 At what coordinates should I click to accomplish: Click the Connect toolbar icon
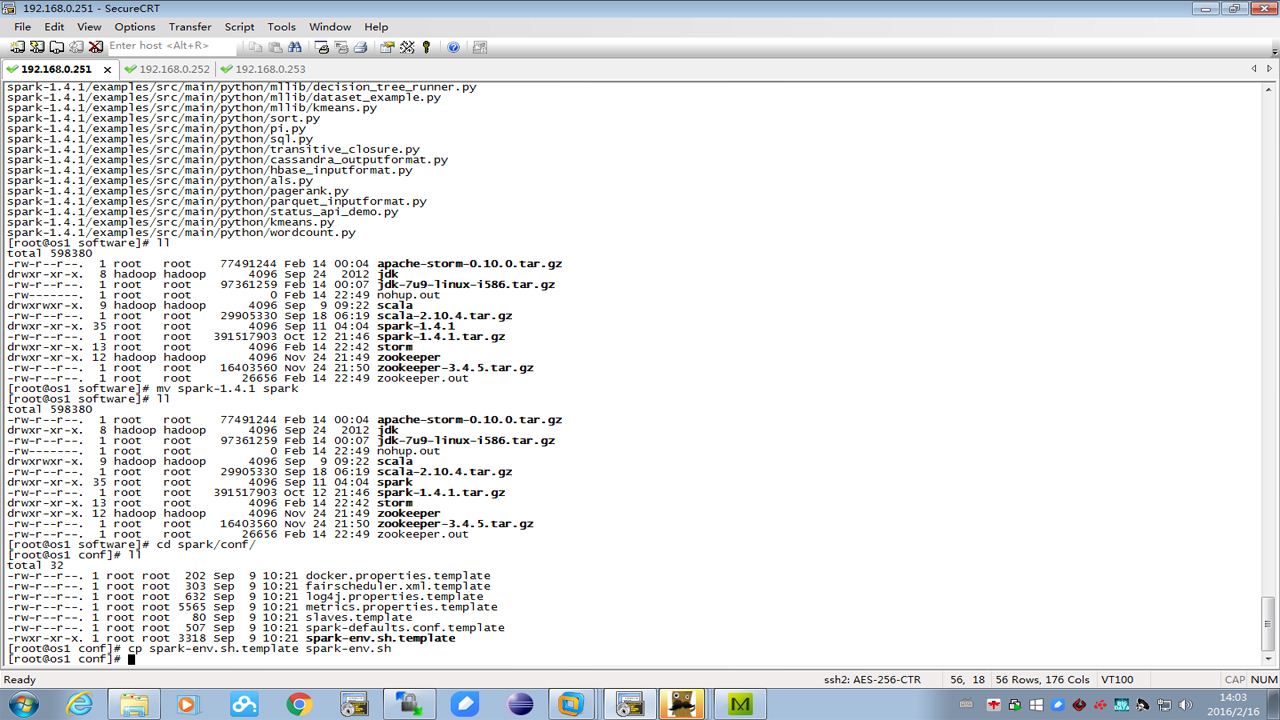[x=17, y=47]
